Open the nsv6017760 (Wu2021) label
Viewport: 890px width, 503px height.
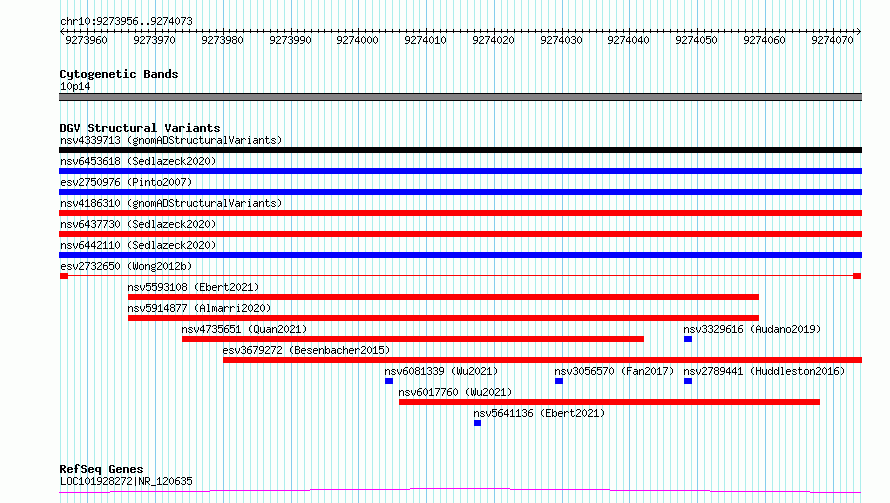coord(455,392)
